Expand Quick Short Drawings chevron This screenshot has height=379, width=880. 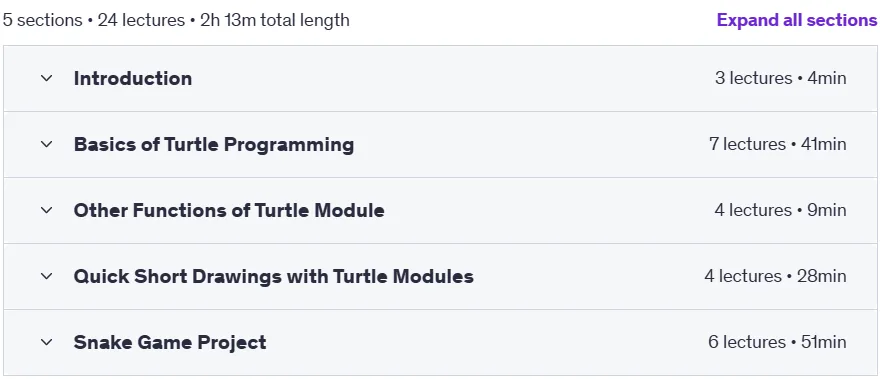[47, 277]
